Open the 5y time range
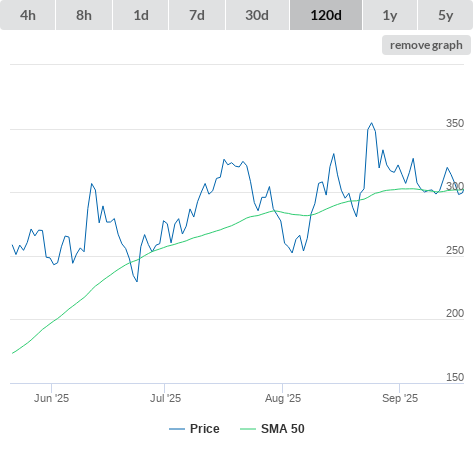The width and height of the screenshot is (474, 455). (446, 15)
